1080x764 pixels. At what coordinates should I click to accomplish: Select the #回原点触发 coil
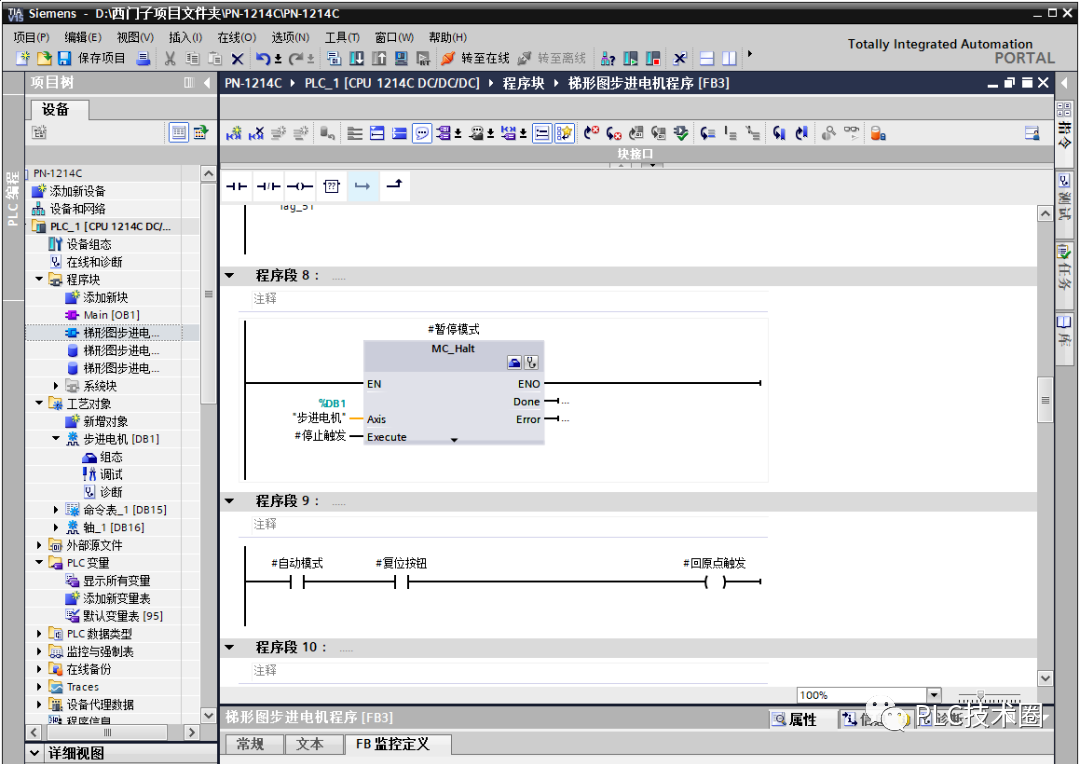715,581
